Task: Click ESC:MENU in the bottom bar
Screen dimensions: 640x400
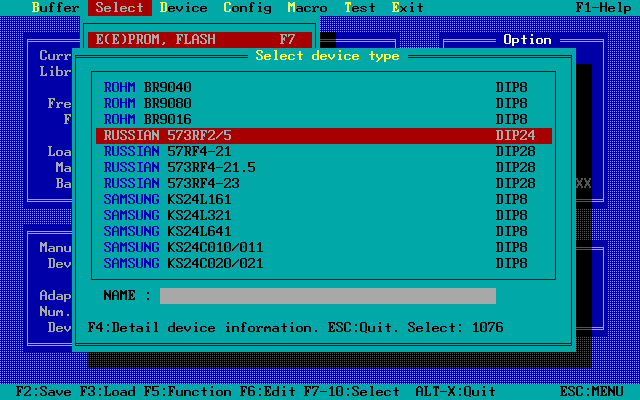Action: (x=591, y=391)
